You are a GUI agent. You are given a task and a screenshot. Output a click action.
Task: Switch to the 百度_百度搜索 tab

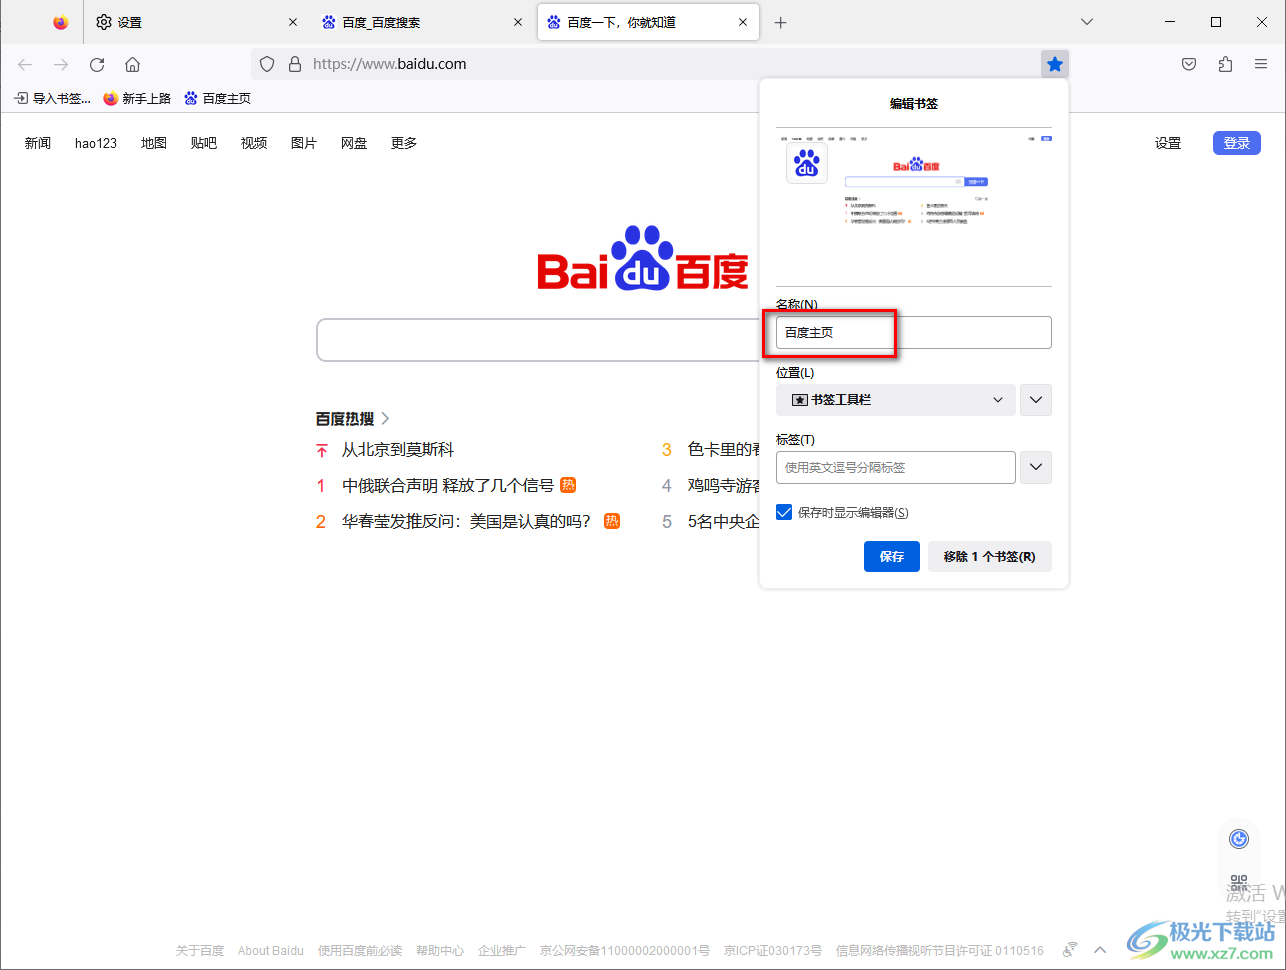pos(422,22)
